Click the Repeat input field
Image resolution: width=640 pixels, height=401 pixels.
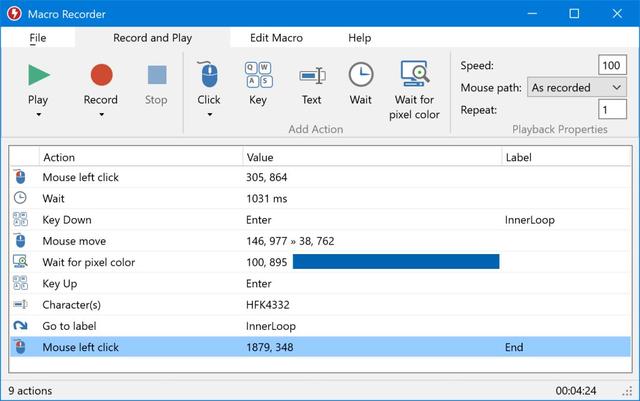click(x=612, y=109)
